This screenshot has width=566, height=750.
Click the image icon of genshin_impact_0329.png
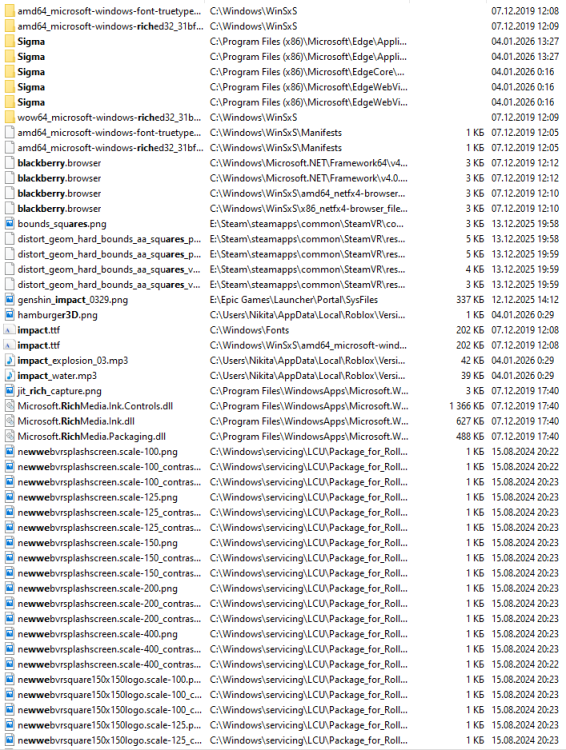(9, 300)
